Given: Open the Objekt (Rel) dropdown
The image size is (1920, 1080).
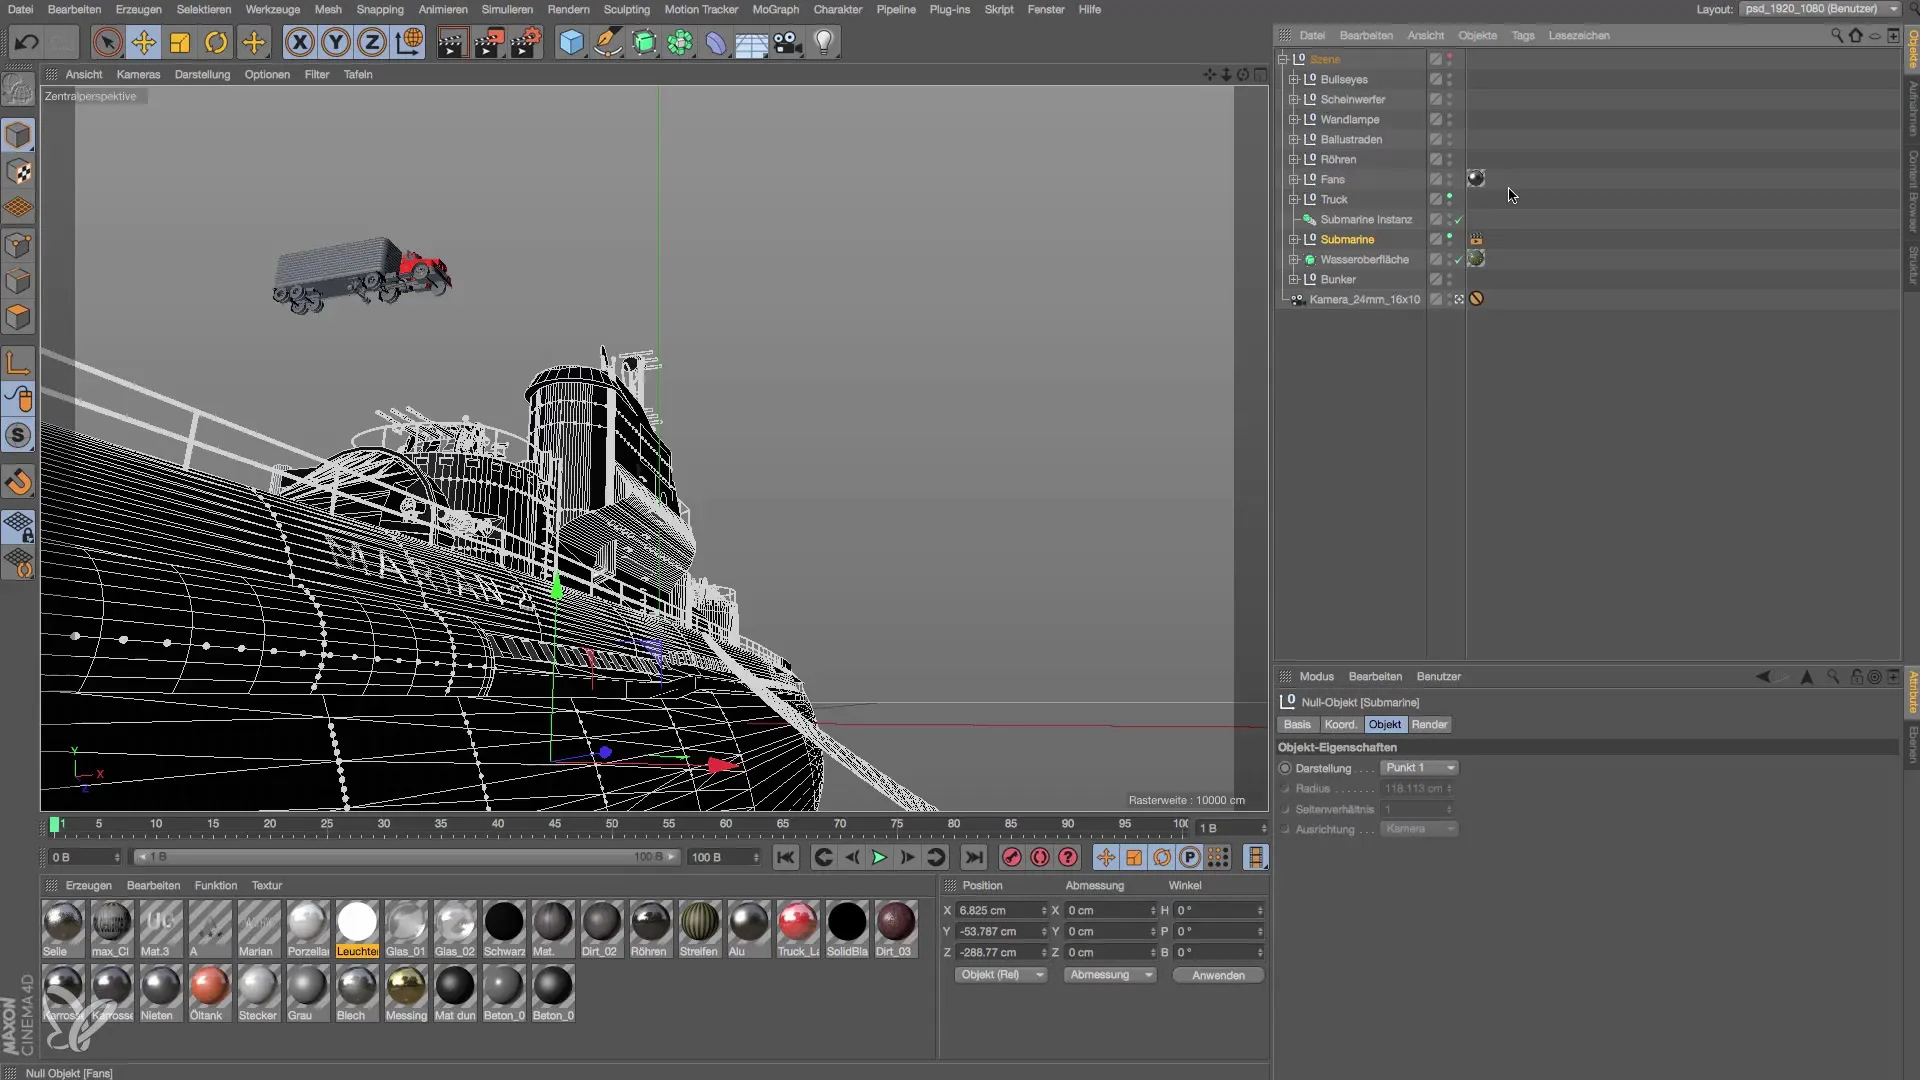Looking at the screenshot, I should coord(1001,975).
